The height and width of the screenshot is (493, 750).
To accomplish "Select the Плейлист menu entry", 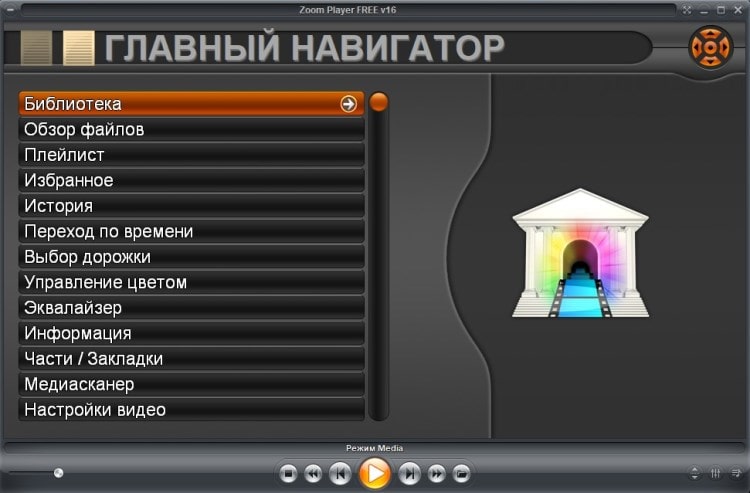I will coord(191,155).
